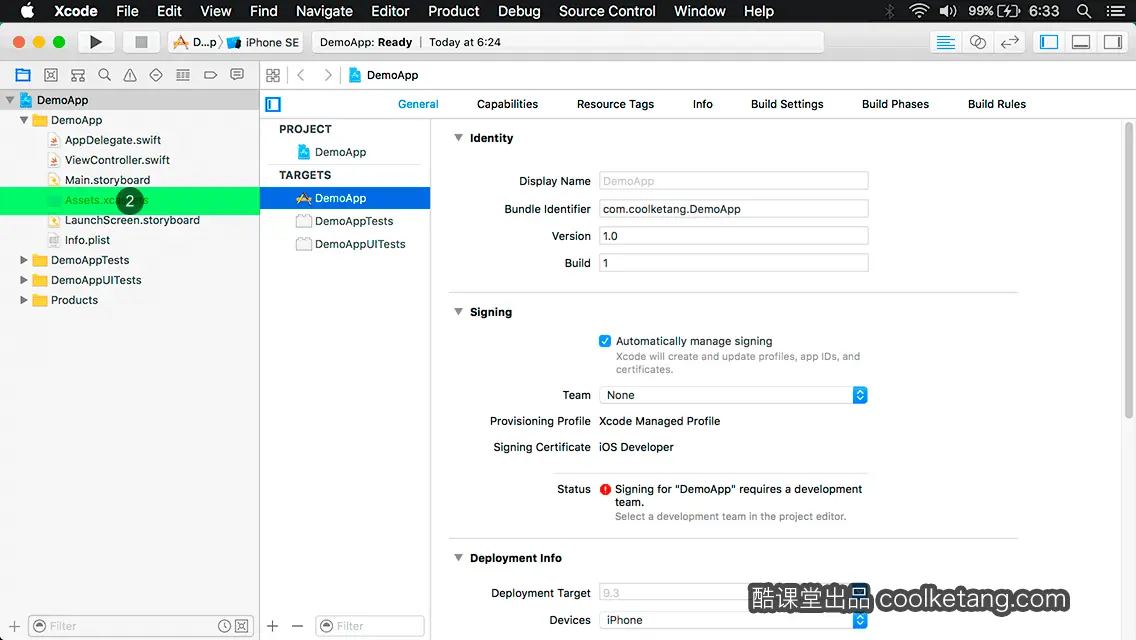This screenshot has width=1136, height=640.
Task: Open the Apple menu
Action: coord(27,11)
